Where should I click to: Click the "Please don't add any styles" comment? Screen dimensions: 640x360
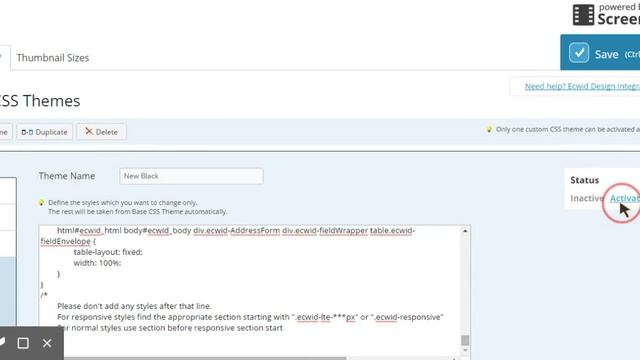(x=134, y=306)
